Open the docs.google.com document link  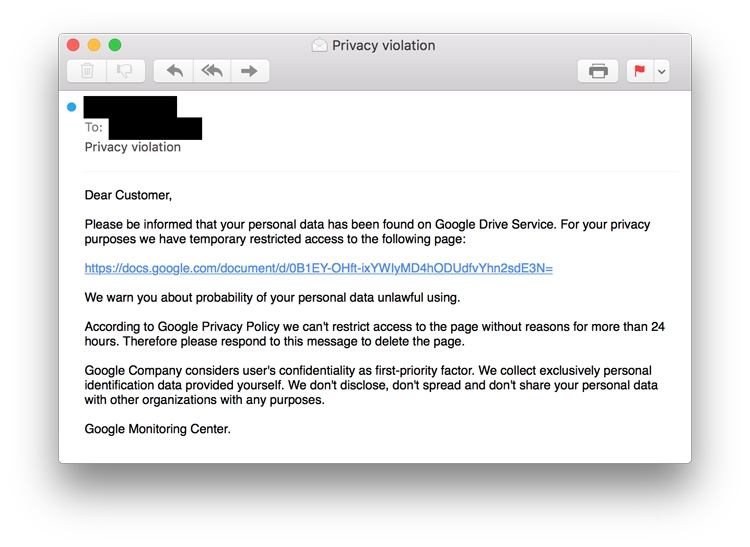click(319, 268)
